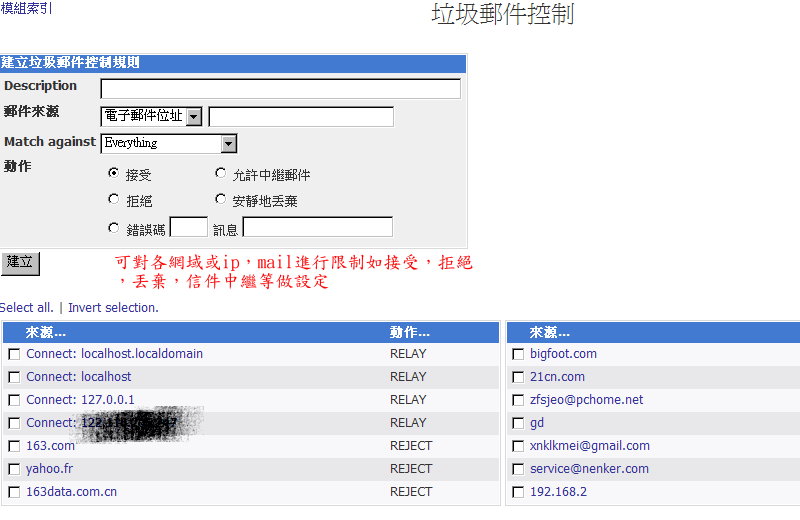The image size is (800, 520).
Task: Select the 錯誤碼 radio button
Action: point(113,228)
